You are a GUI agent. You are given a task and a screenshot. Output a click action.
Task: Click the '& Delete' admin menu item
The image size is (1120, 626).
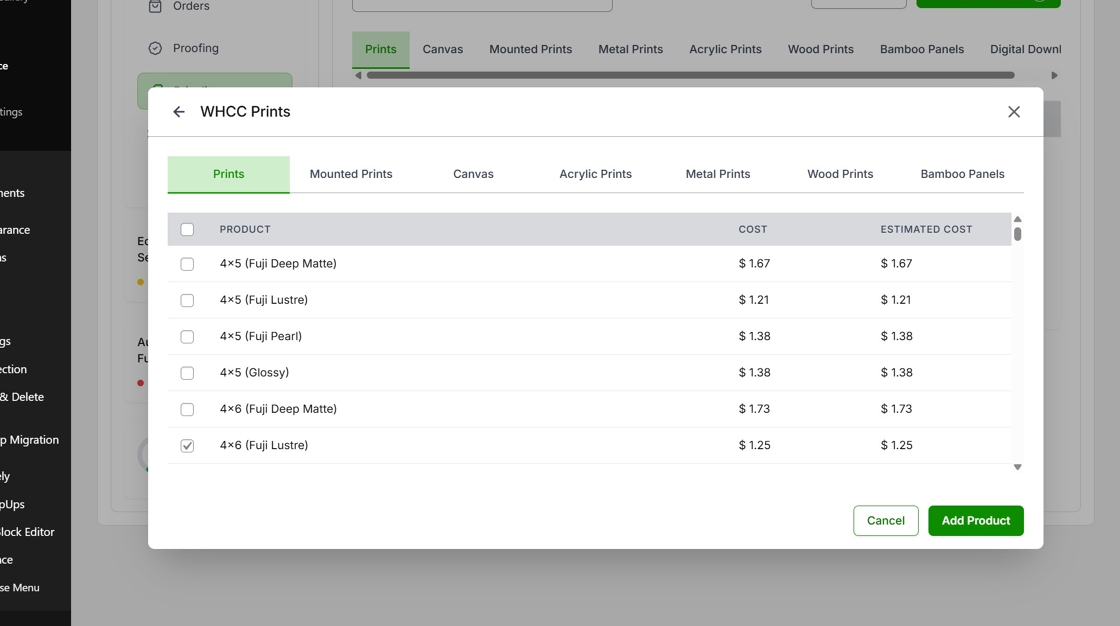point(22,397)
